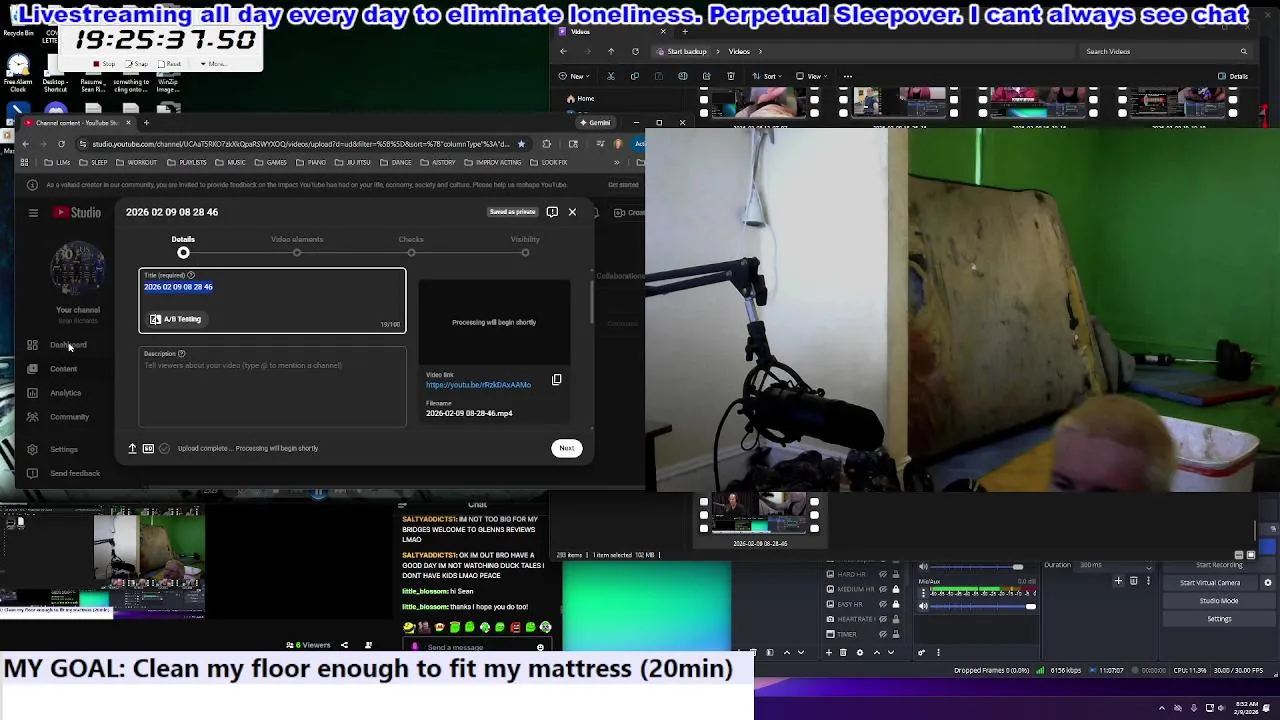Open See more options in File Explorer toolbar

(847, 76)
